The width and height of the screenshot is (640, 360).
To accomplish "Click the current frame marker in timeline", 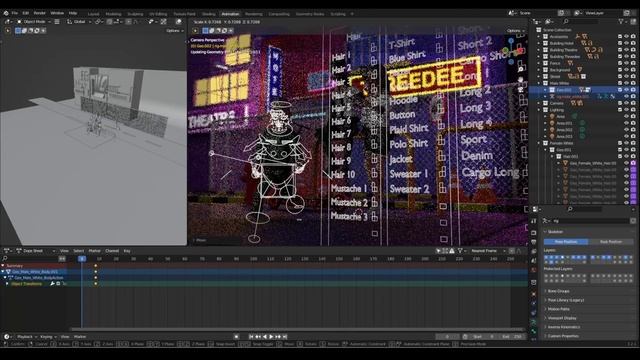I will point(82,259).
